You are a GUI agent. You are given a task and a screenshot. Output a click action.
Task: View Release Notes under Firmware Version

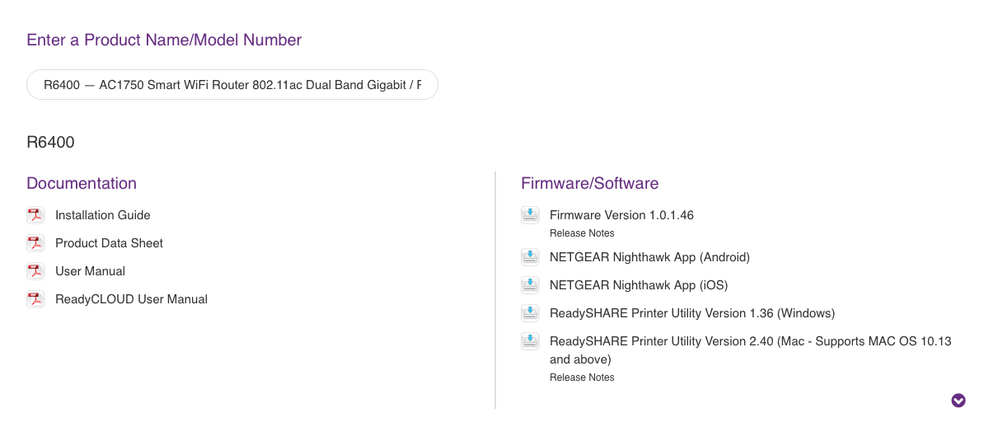click(x=582, y=233)
